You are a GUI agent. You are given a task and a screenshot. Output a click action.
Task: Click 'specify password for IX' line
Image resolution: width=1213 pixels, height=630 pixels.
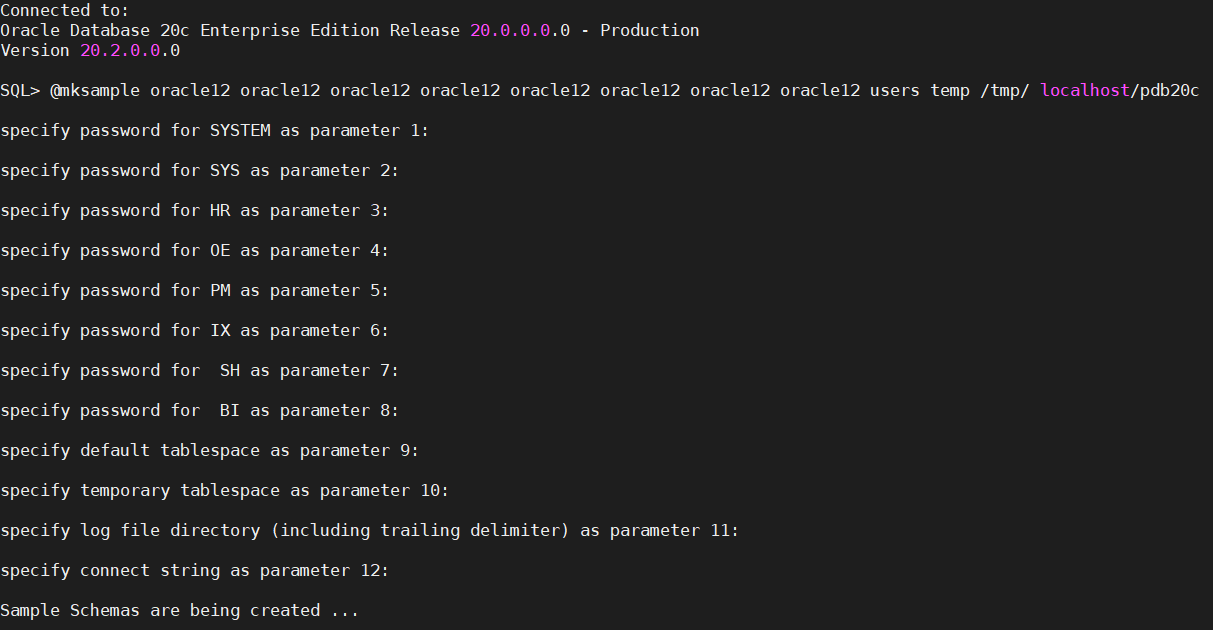tap(195, 331)
